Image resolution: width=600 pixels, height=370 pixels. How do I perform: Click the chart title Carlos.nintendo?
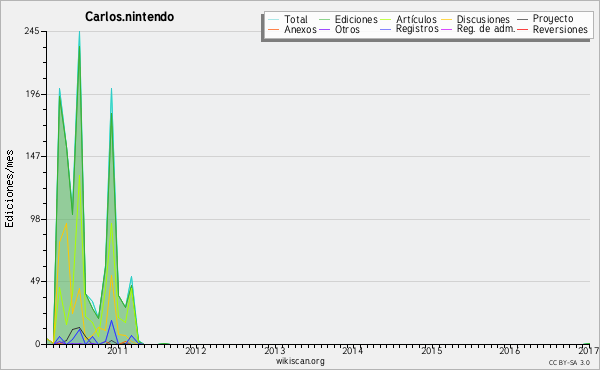(x=129, y=17)
